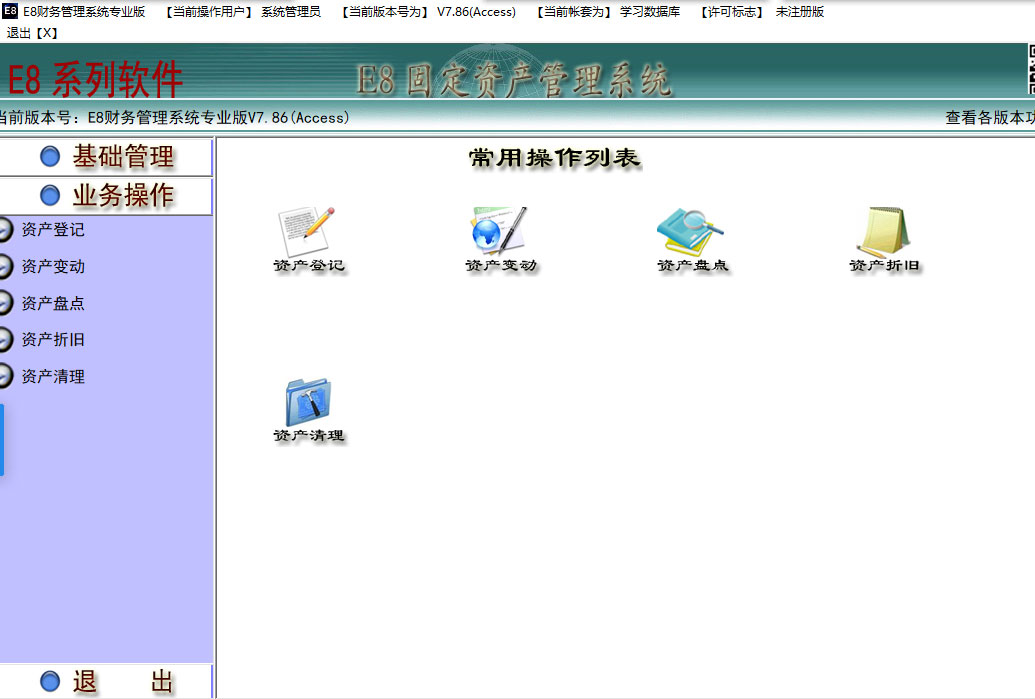Select 资产盘点 in the left sidebar list
Viewport: 1035px width, 699px height.
point(53,303)
